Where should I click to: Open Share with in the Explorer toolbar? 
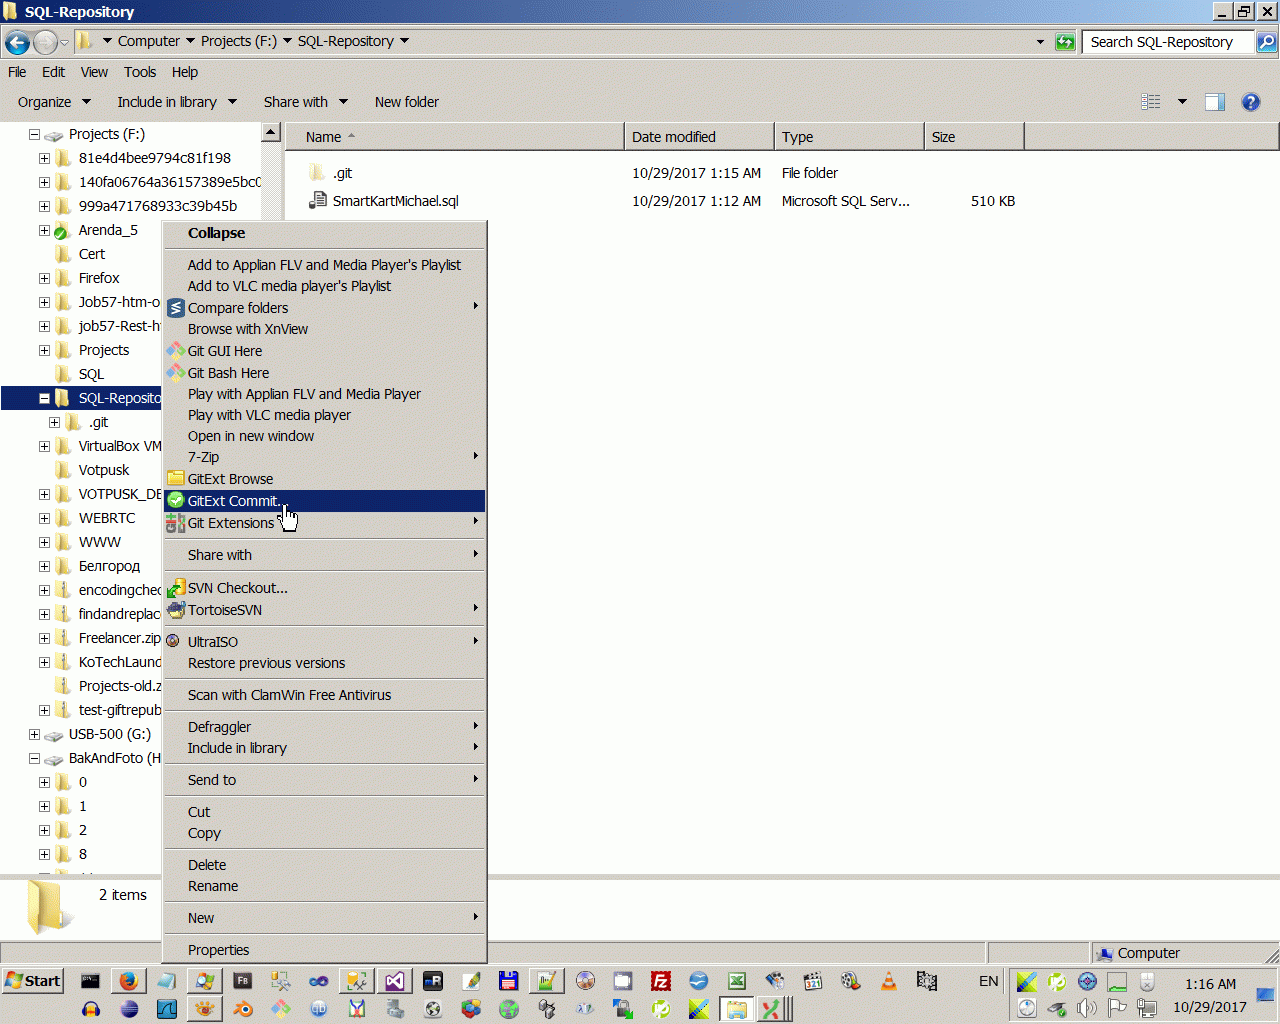coord(306,102)
